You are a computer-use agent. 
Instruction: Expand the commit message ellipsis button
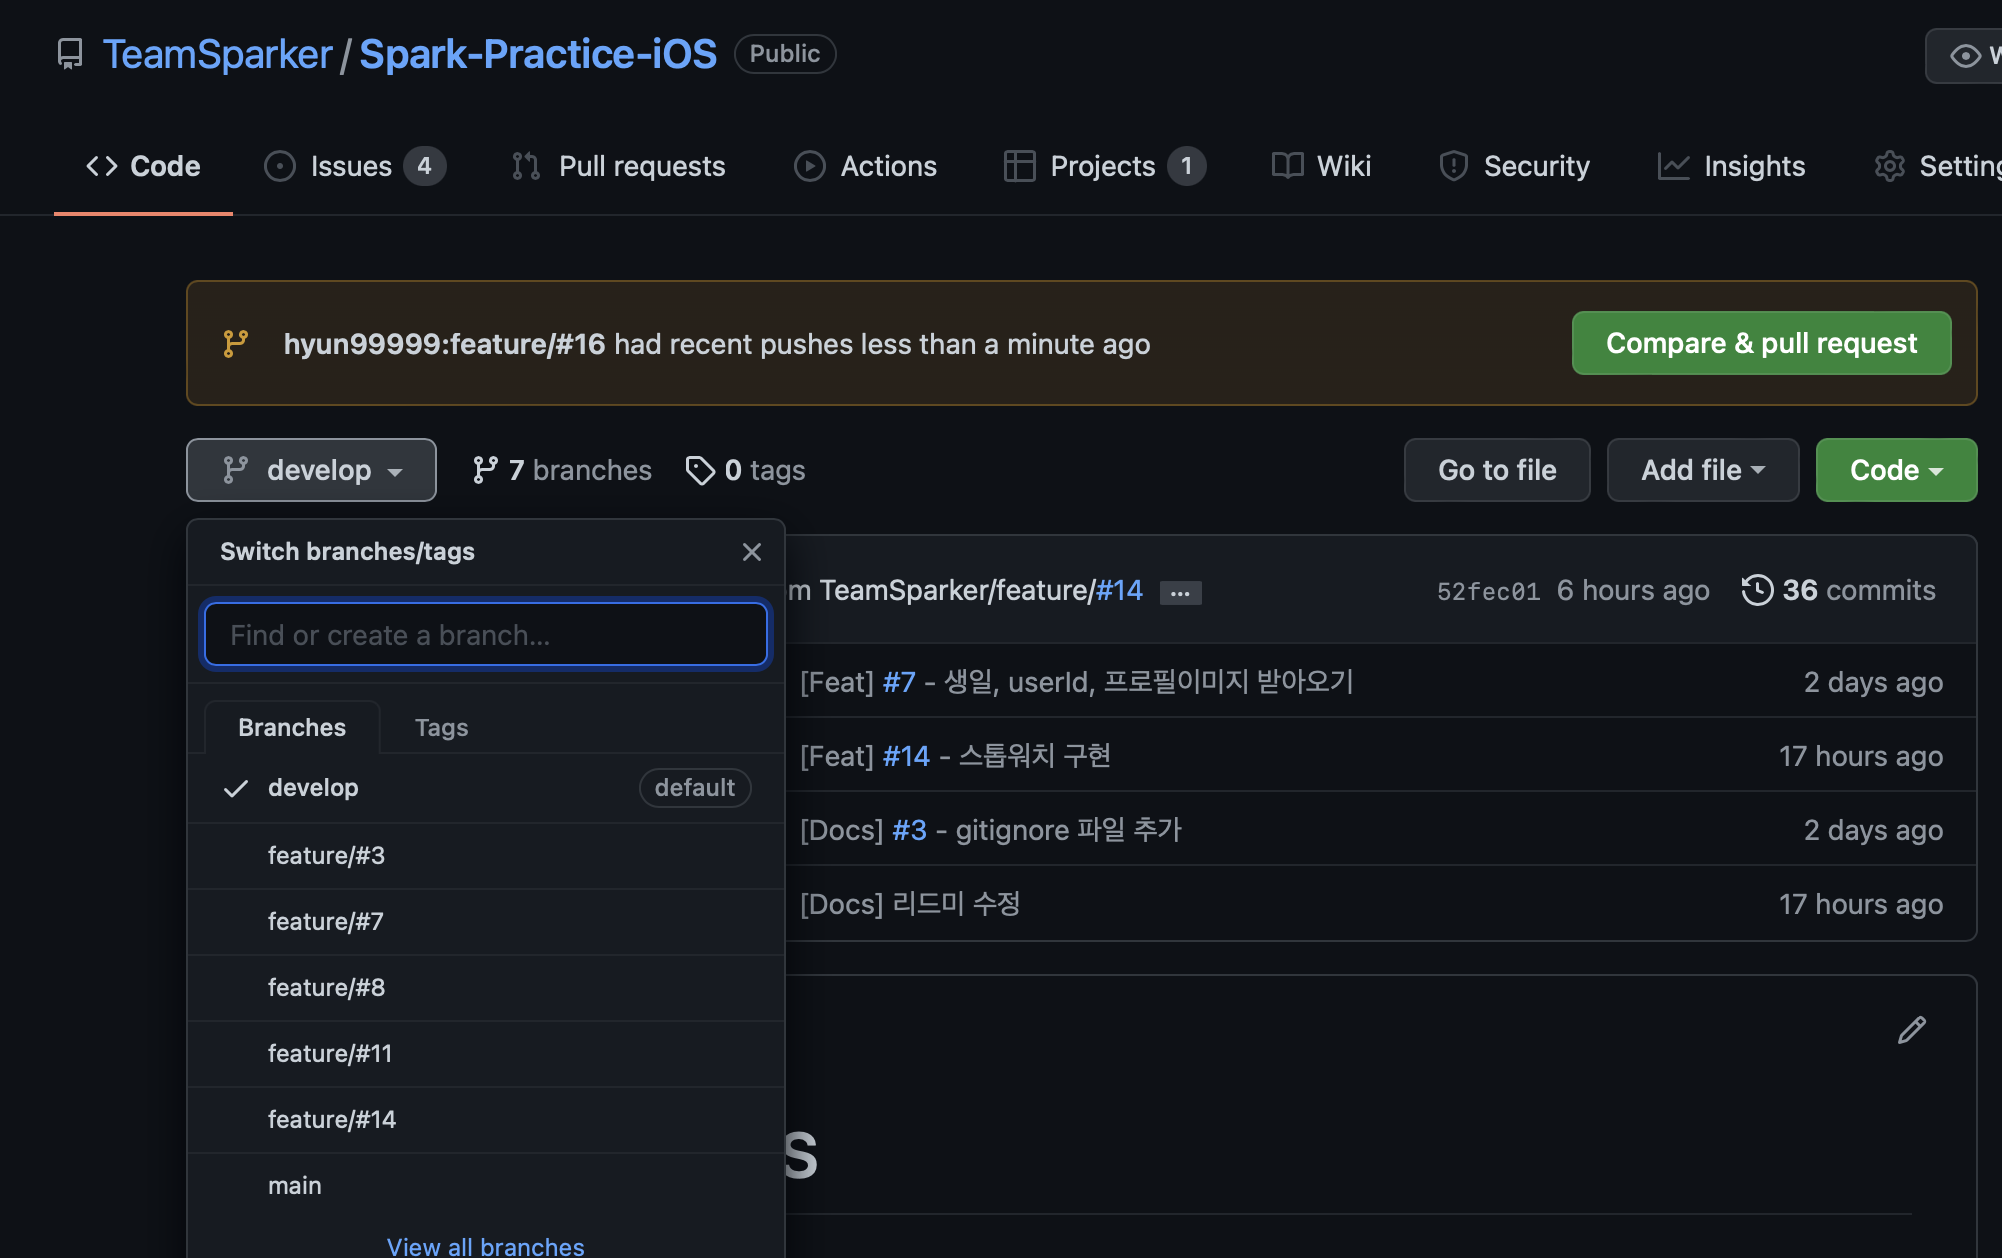tap(1180, 593)
